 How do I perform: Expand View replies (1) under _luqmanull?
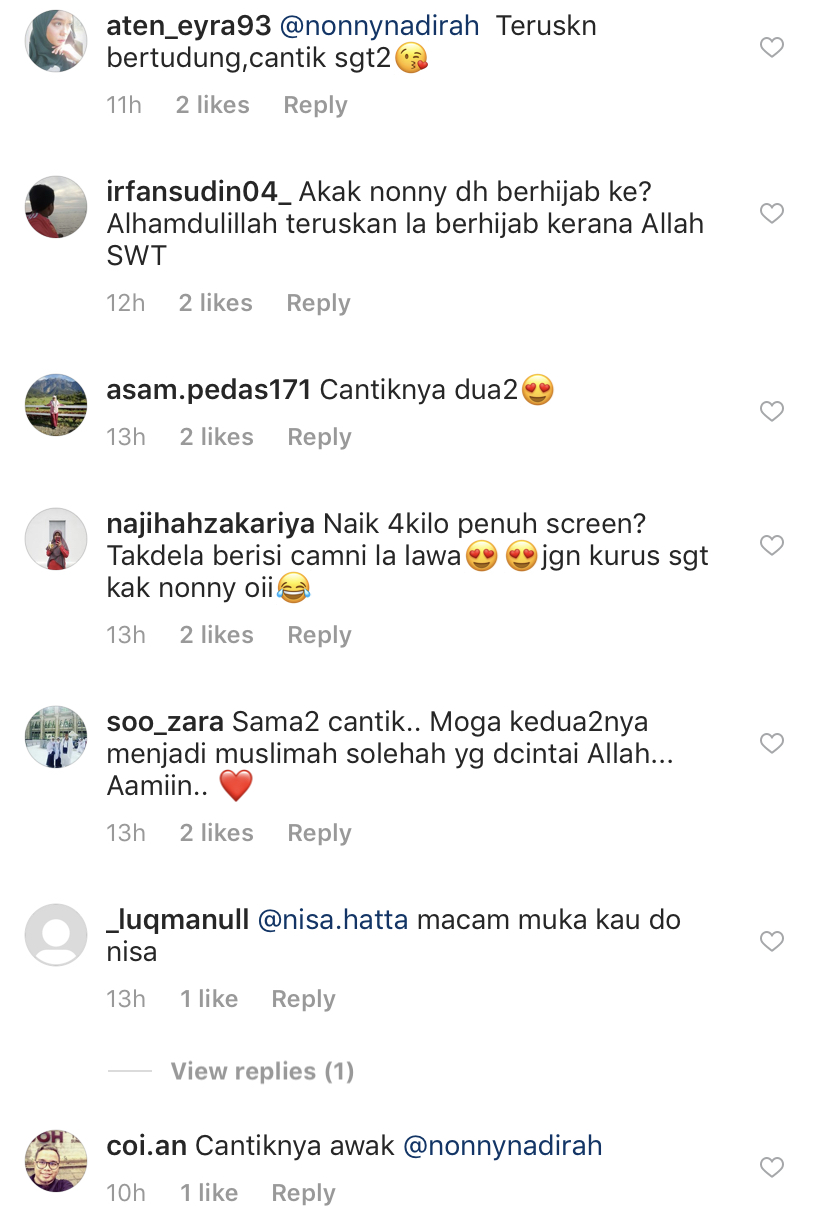[x=262, y=1071]
